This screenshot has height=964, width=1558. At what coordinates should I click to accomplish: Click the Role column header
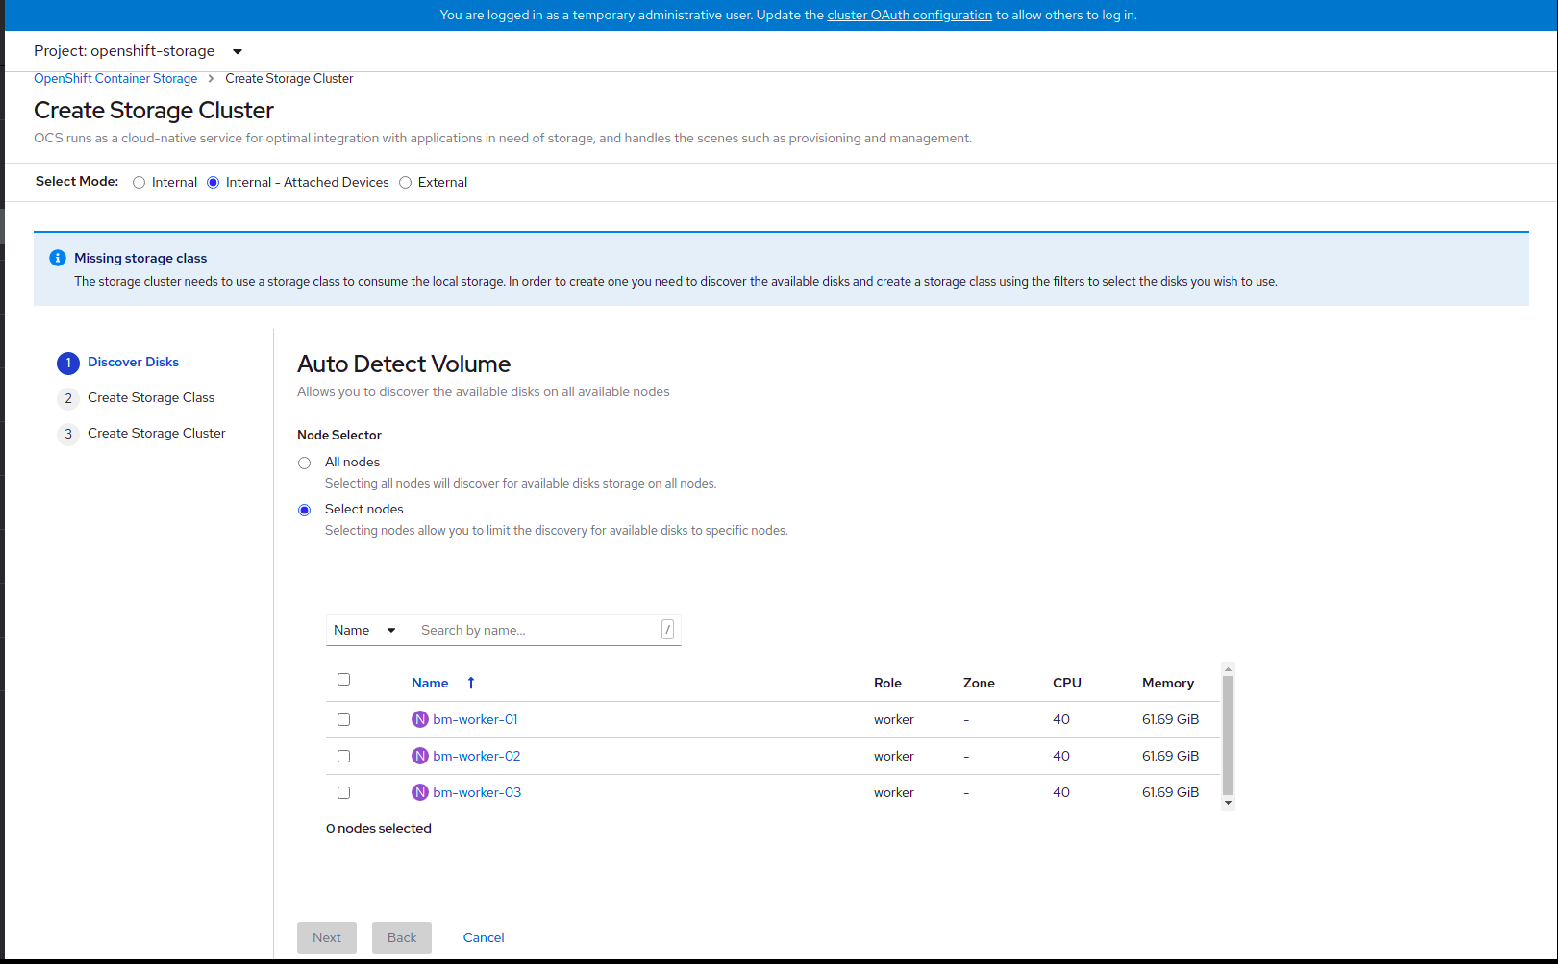(x=888, y=683)
